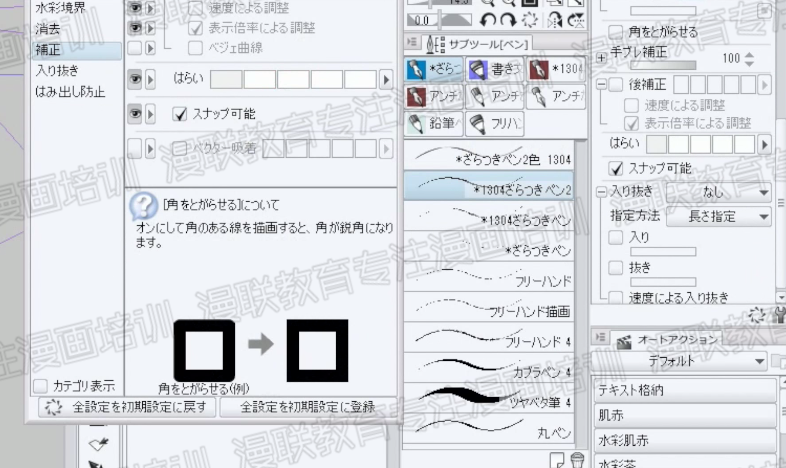Run the テキスト格納 auto action
Image resolution: width=786 pixels, height=468 pixels.
685,390
